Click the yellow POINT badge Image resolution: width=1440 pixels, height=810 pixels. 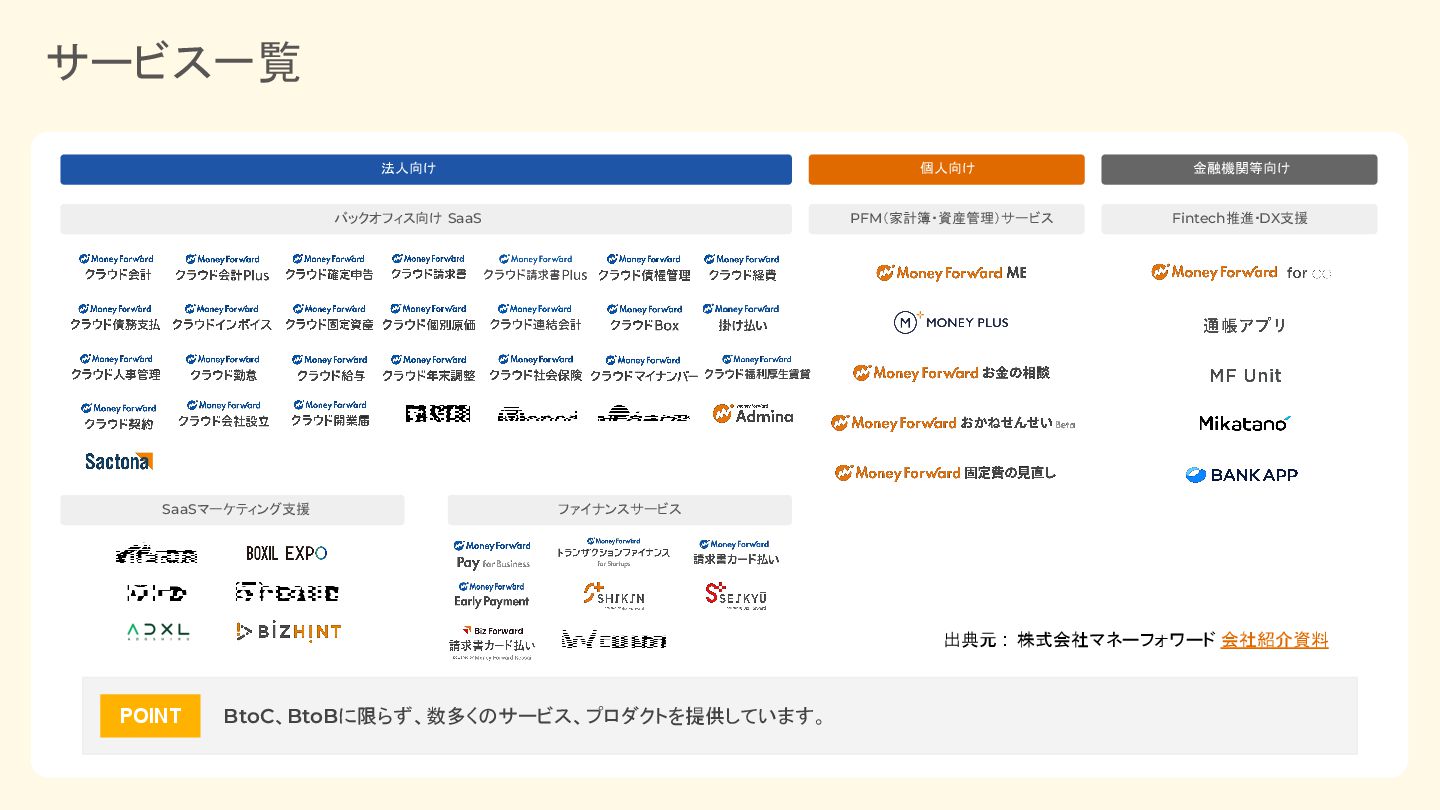click(x=150, y=716)
